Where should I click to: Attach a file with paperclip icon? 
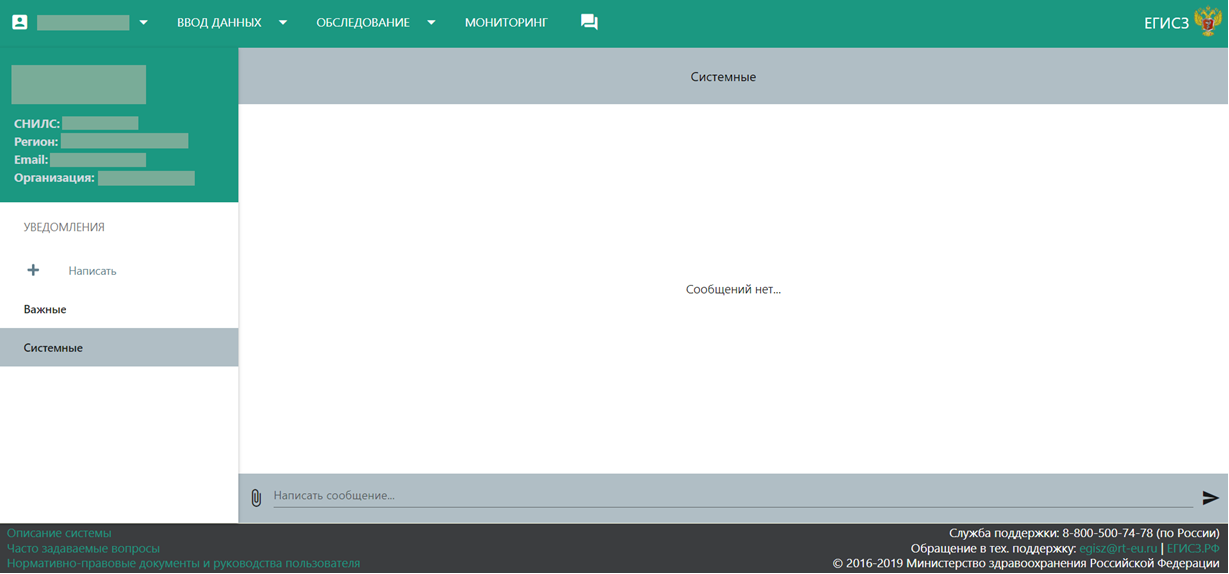[256, 497]
